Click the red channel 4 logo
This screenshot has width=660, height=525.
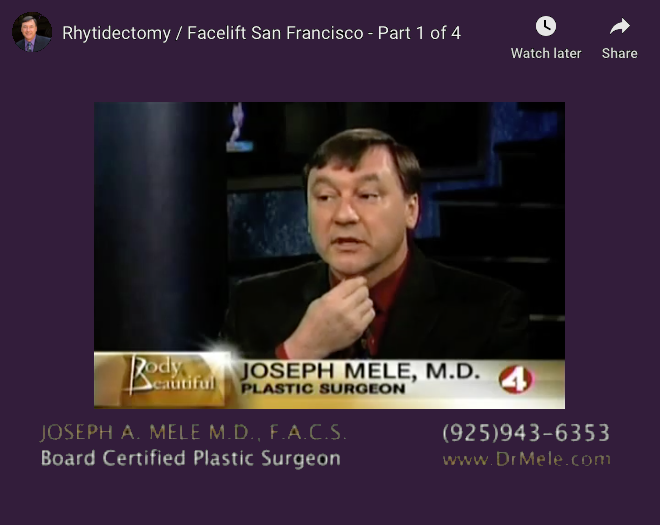tap(516, 379)
